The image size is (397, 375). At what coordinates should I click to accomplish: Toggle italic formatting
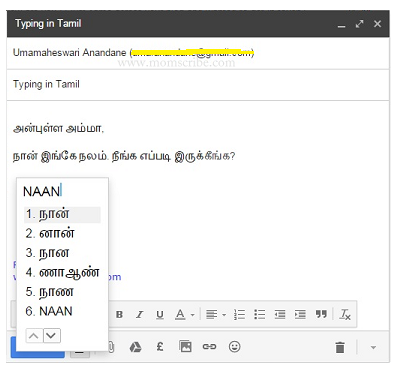(140, 314)
